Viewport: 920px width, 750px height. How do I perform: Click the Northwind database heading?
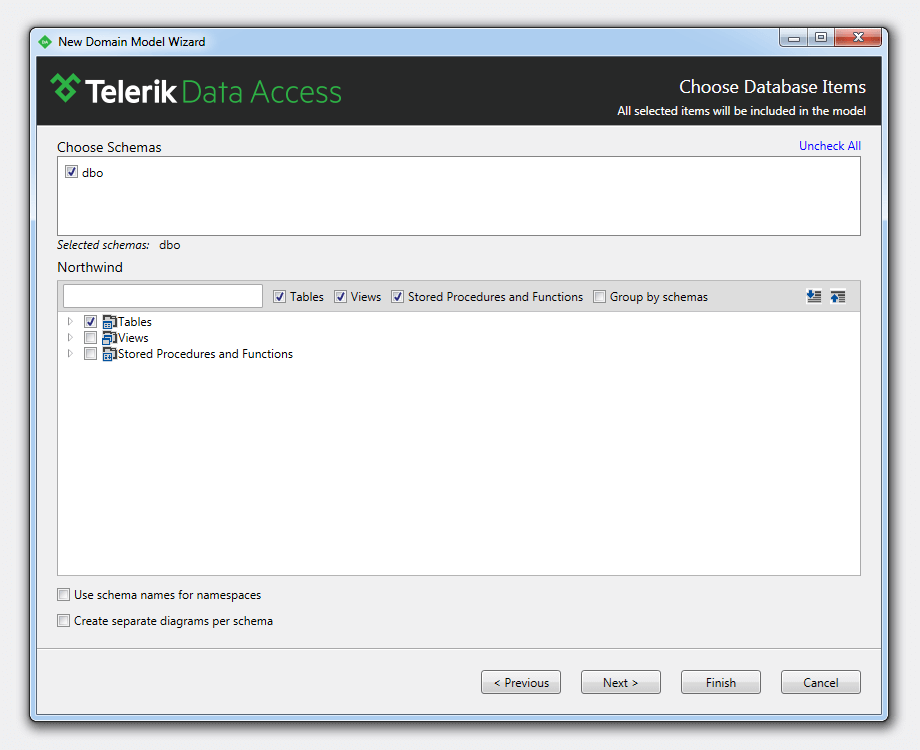point(90,267)
